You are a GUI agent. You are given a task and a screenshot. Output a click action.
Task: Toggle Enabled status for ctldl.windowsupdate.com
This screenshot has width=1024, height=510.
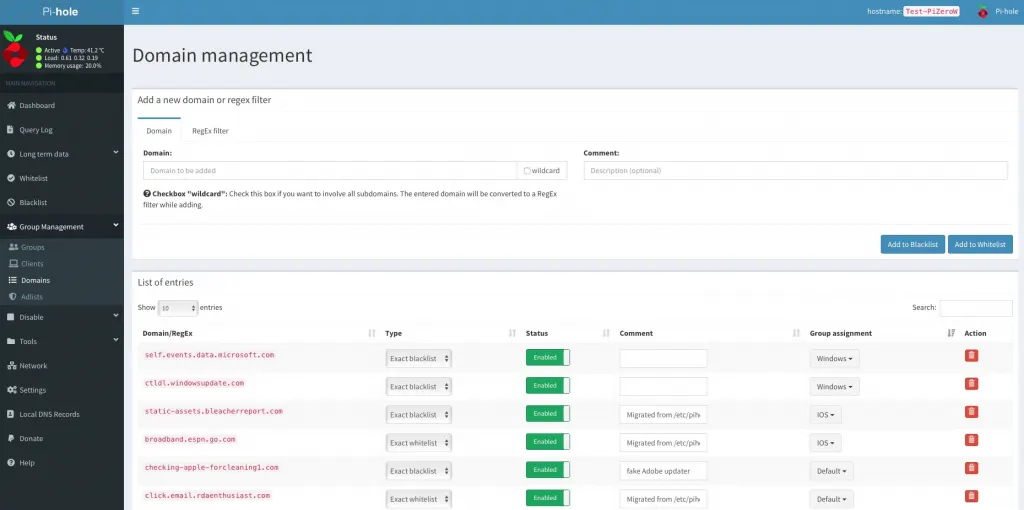(x=548, y=385)
